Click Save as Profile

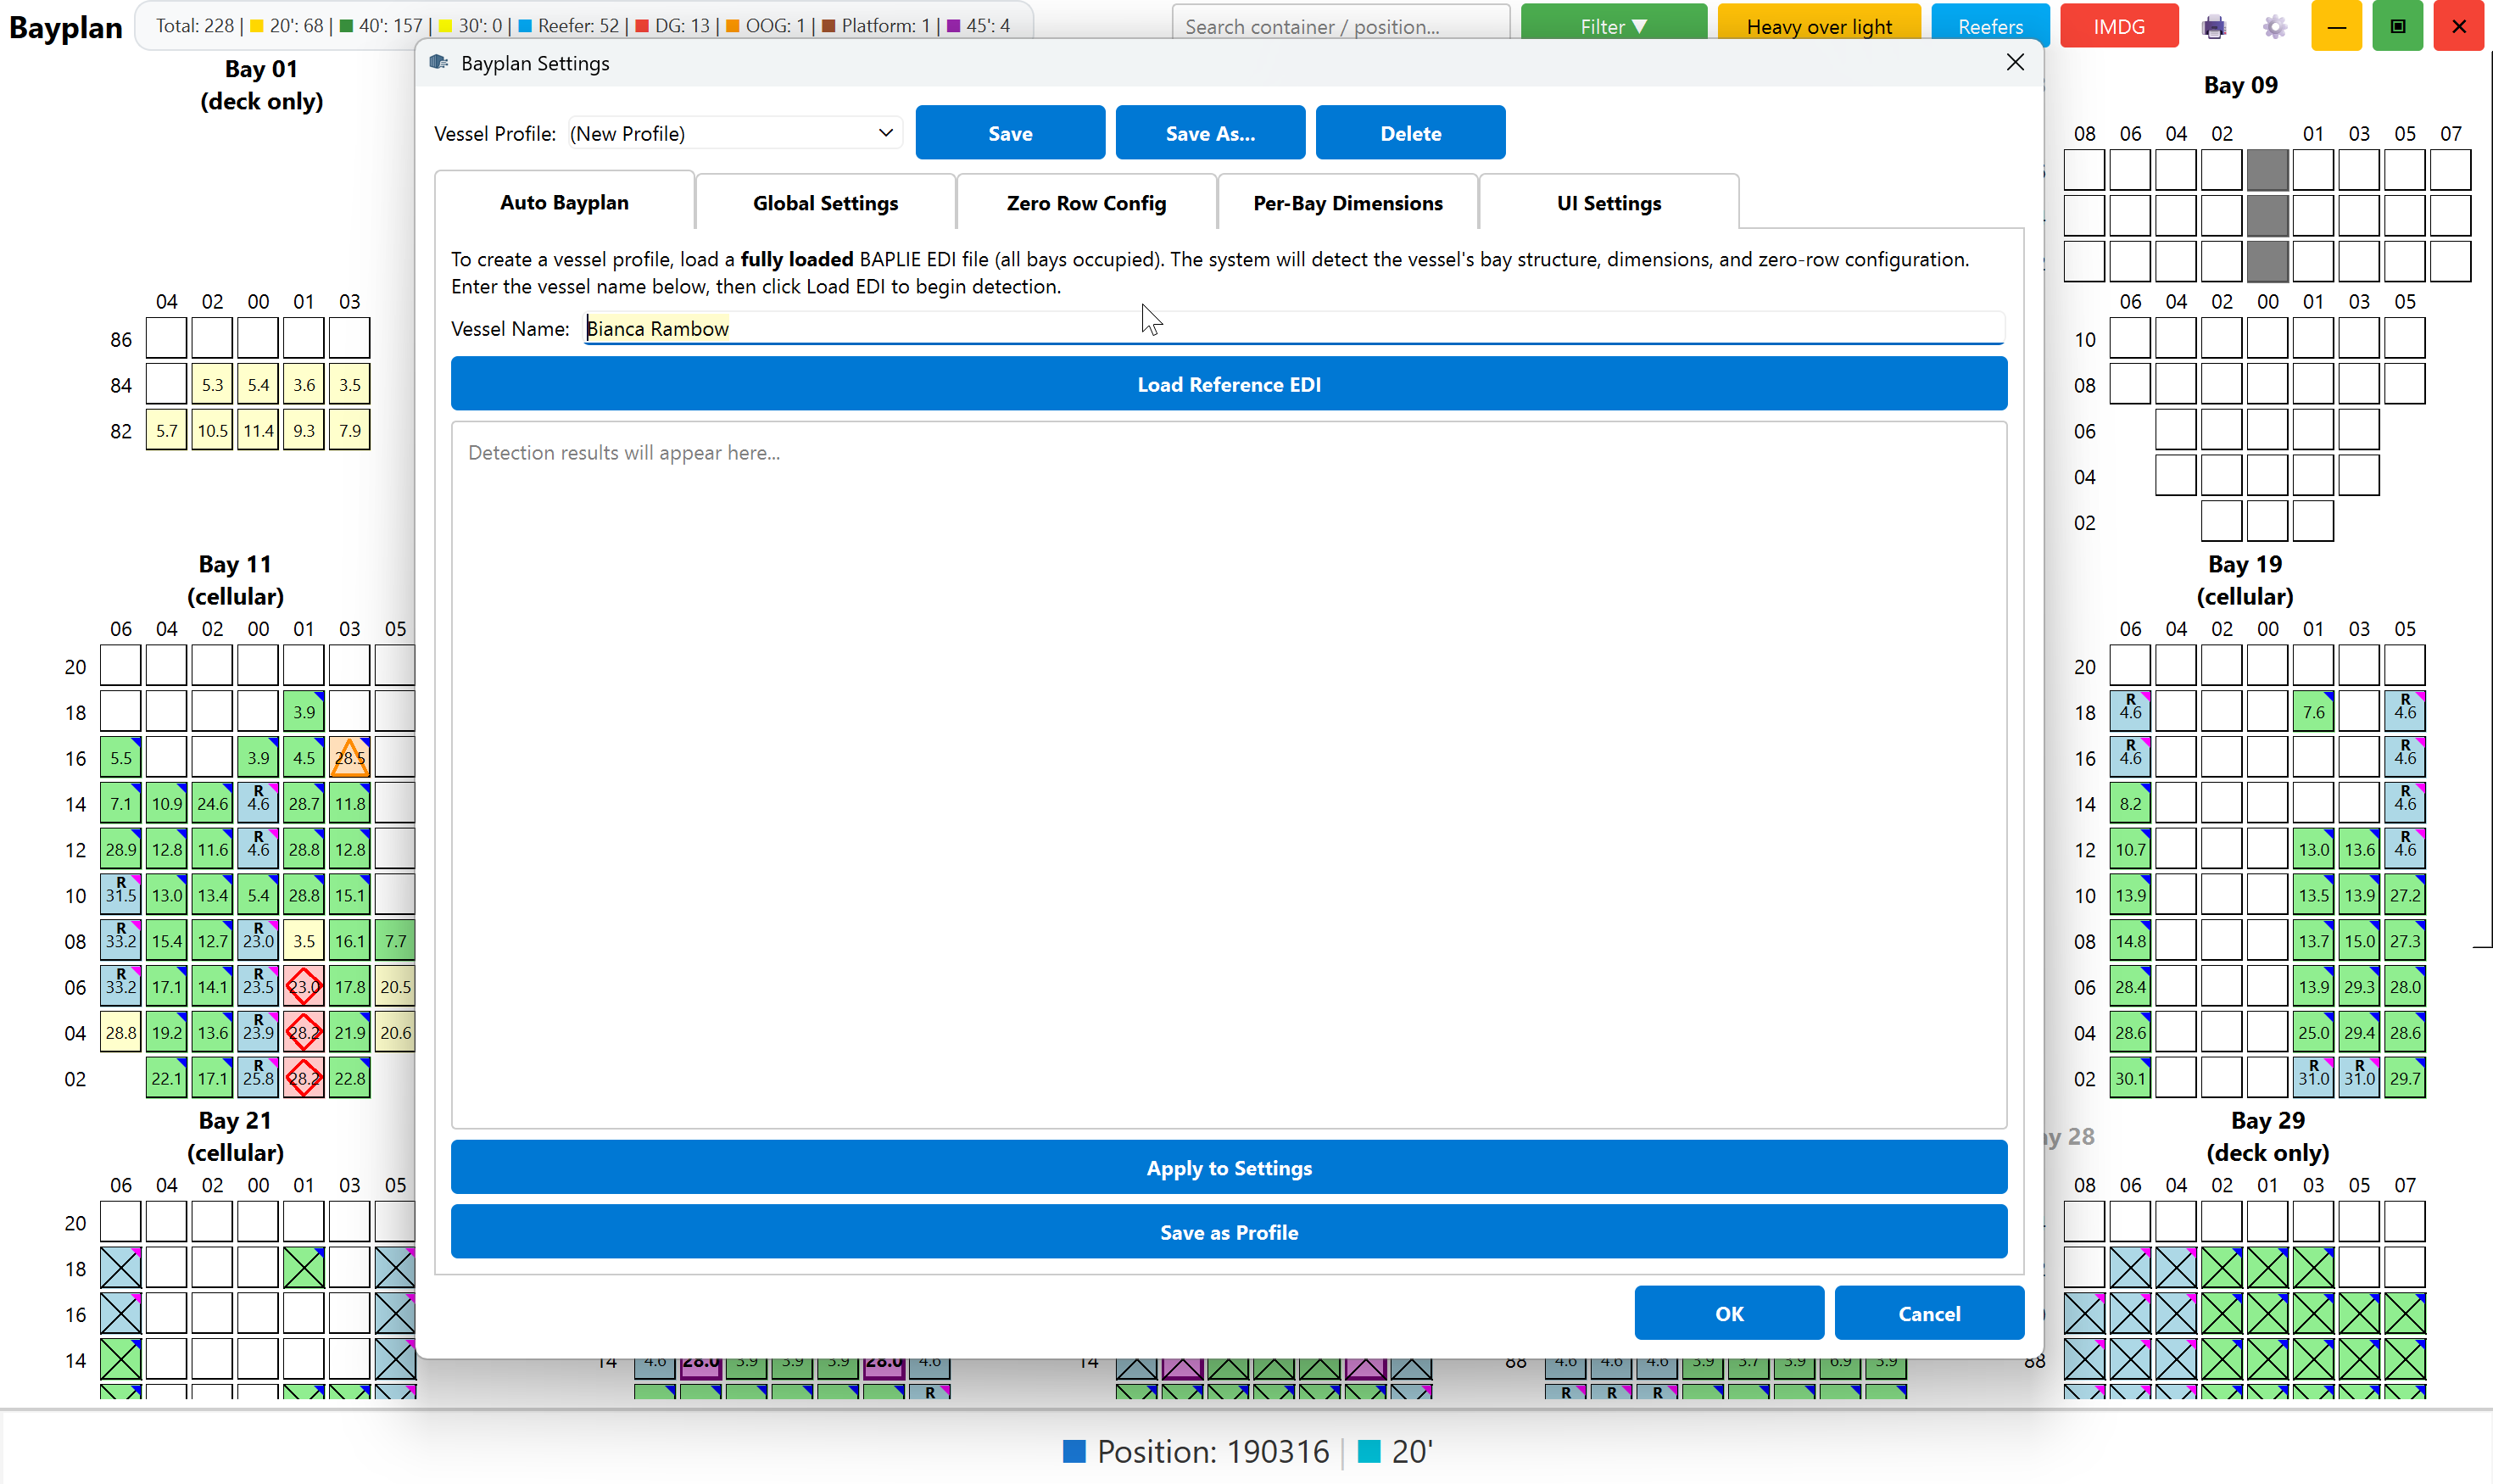(1229, 1232)
